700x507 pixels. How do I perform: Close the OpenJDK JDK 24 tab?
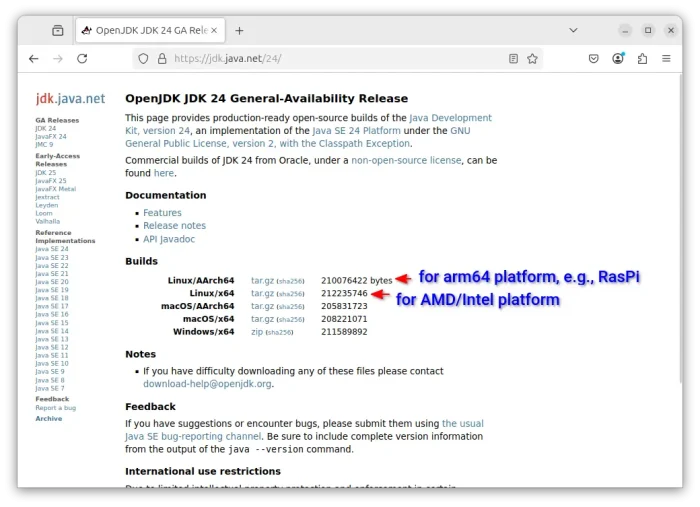tap(214, 30)
